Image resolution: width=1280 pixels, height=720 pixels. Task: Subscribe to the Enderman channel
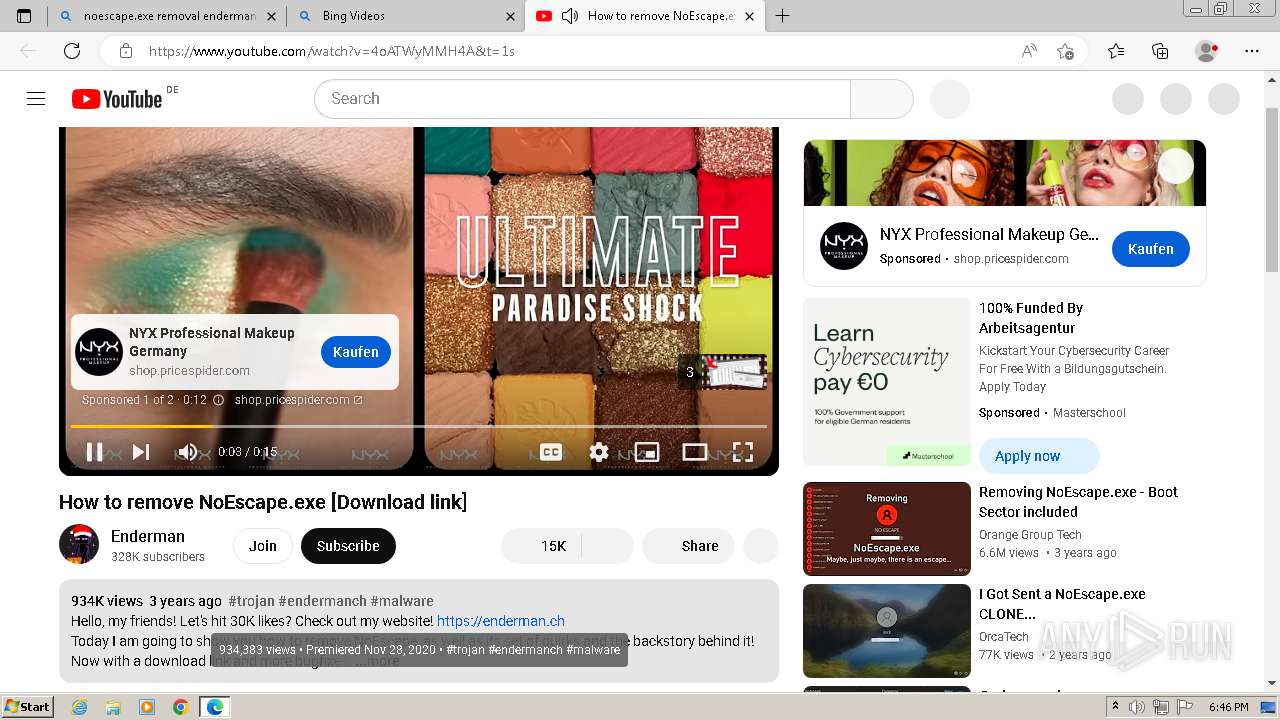(x=348, y=546)
